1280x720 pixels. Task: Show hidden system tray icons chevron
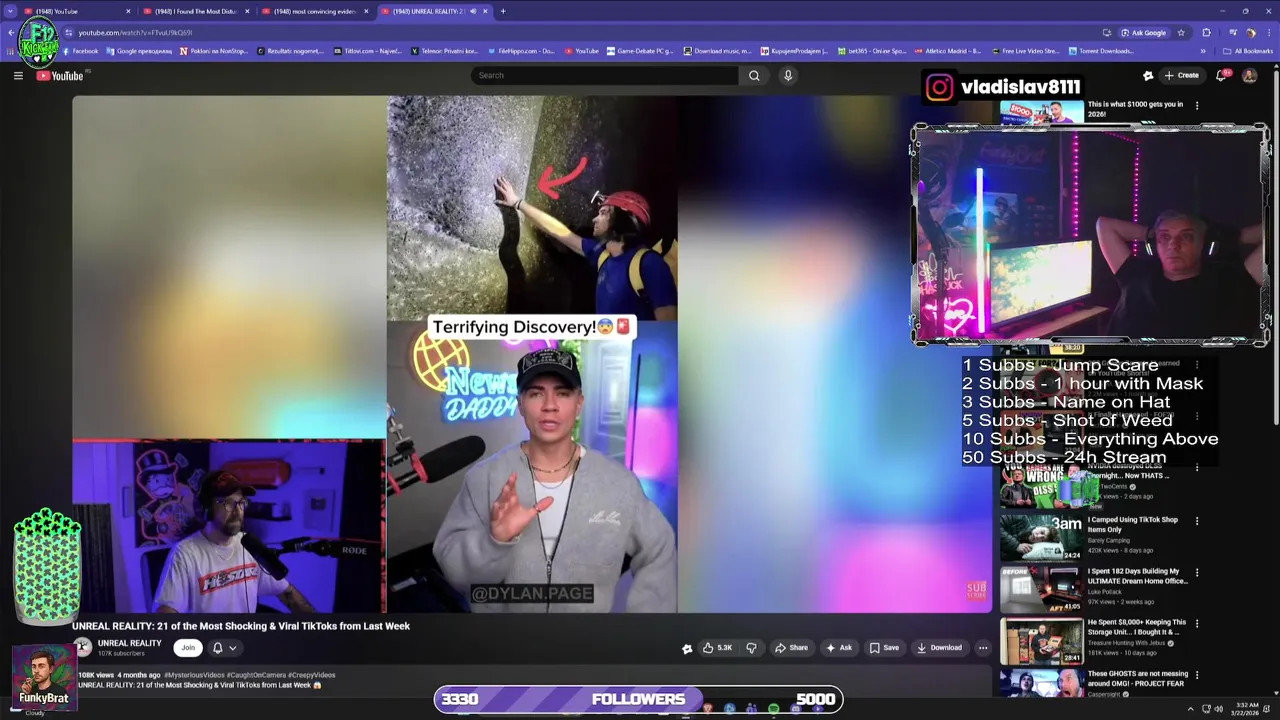[1190, 709]
